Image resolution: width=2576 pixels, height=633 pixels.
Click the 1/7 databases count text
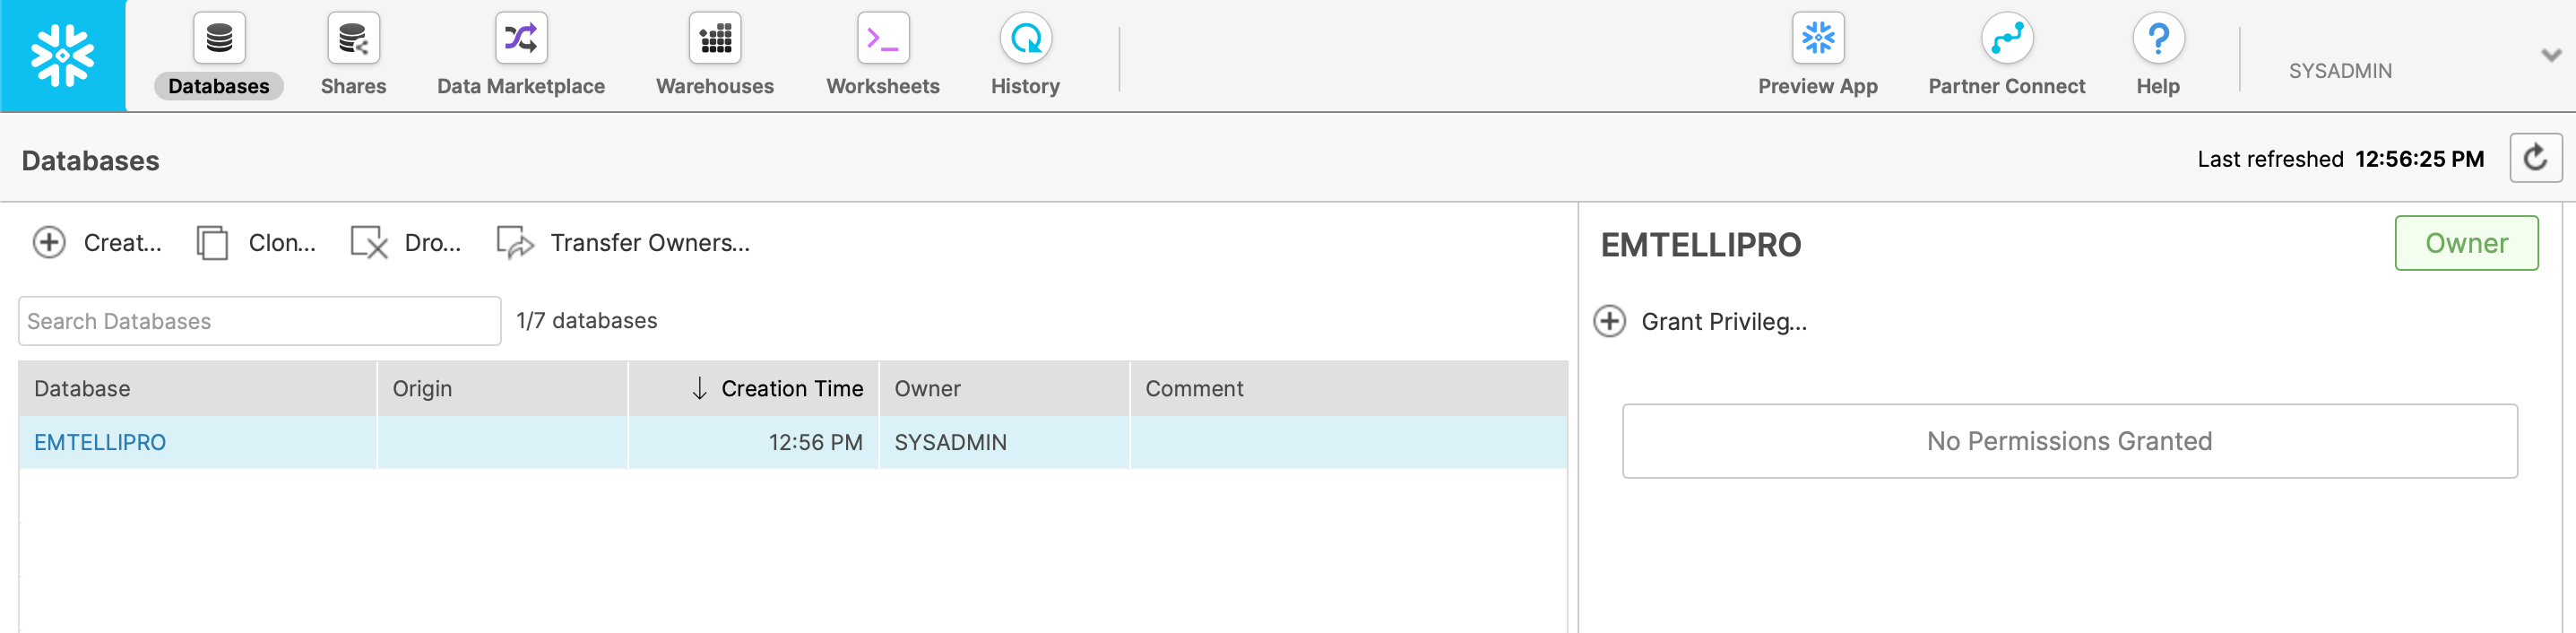(587, 321)
